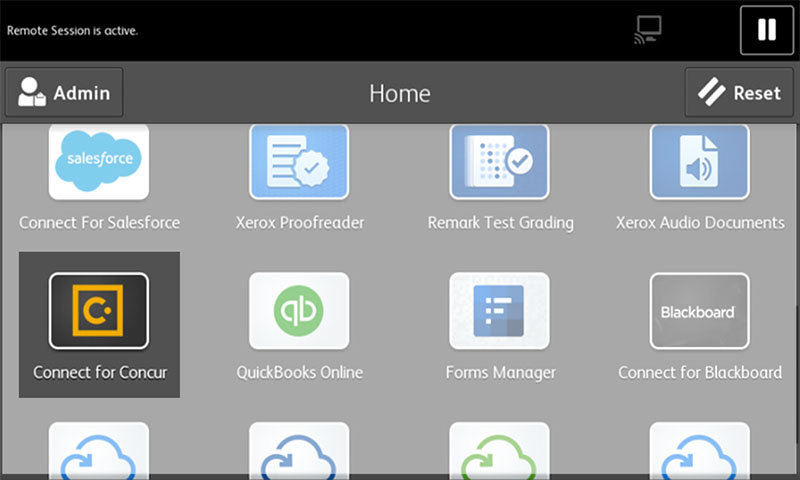Click the 'QuickBooks Online' label

pos(300,372)
